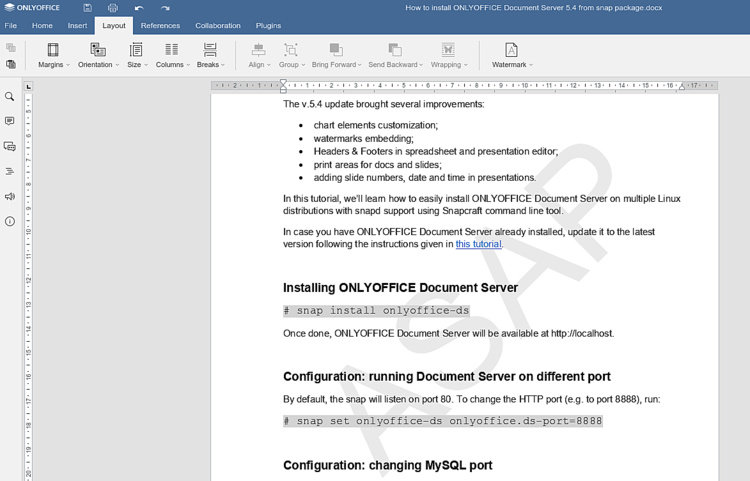750x481 pixels.
Task: Switch to the References tab
Action: point(160,26)
